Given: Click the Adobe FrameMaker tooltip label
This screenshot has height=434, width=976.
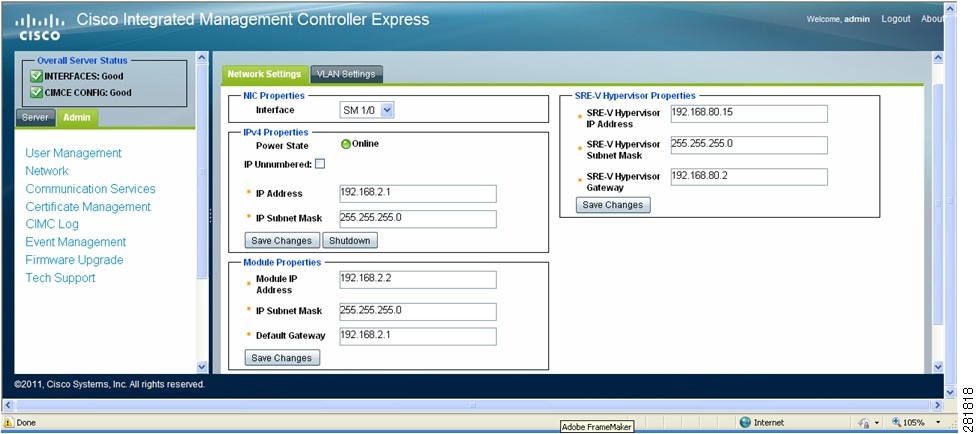Looking at the screenshot, I should pos(597,427).
